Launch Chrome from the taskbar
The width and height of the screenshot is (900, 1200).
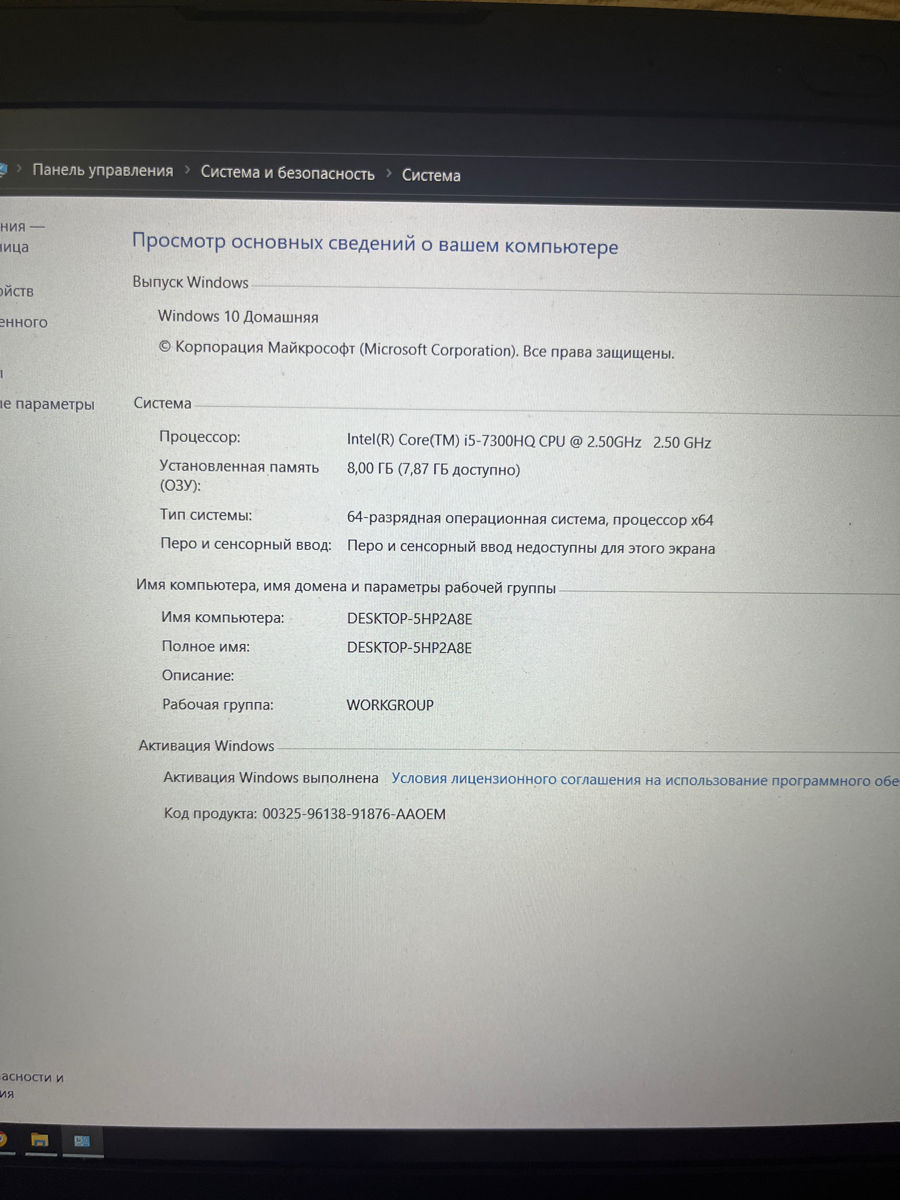(4, 1140)
